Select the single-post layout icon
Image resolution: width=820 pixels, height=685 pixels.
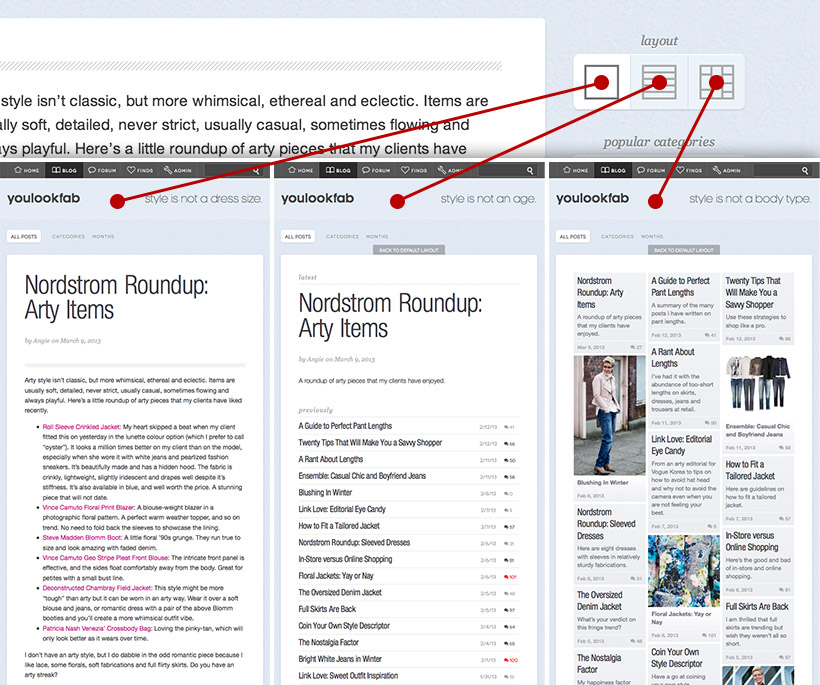pyautogui.click(x=600, y=82)
